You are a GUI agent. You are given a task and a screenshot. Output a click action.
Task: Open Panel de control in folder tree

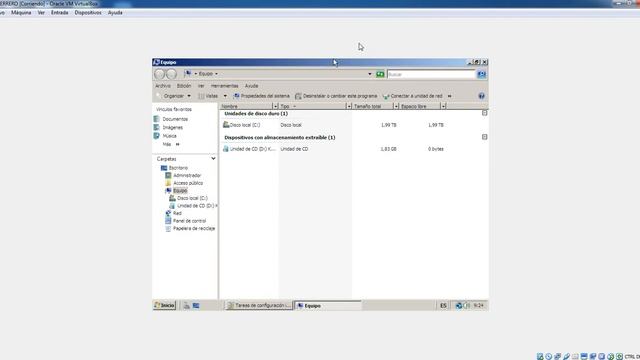click(x=189, y=221)
